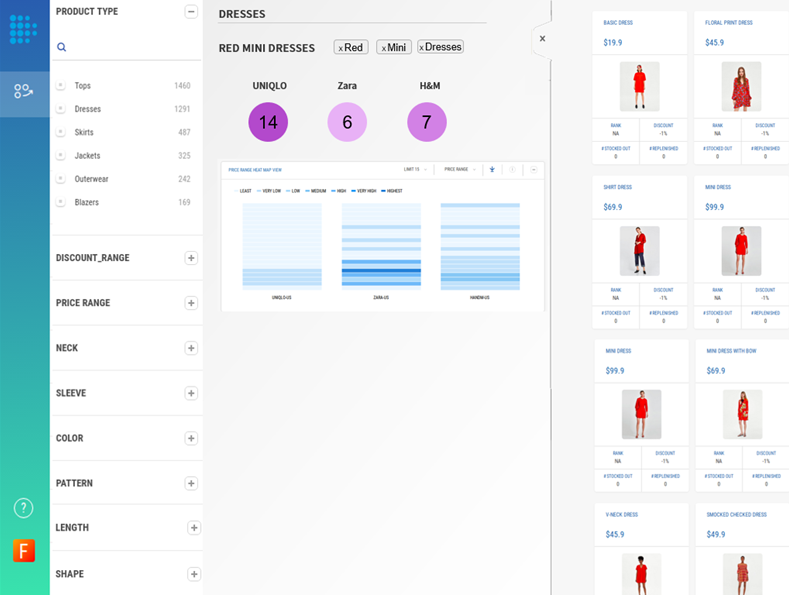The image size is (789, 595).
Task: Click the Mini Dress $99.9 title beside Shirt Dress
Action: tap(718, 187)
